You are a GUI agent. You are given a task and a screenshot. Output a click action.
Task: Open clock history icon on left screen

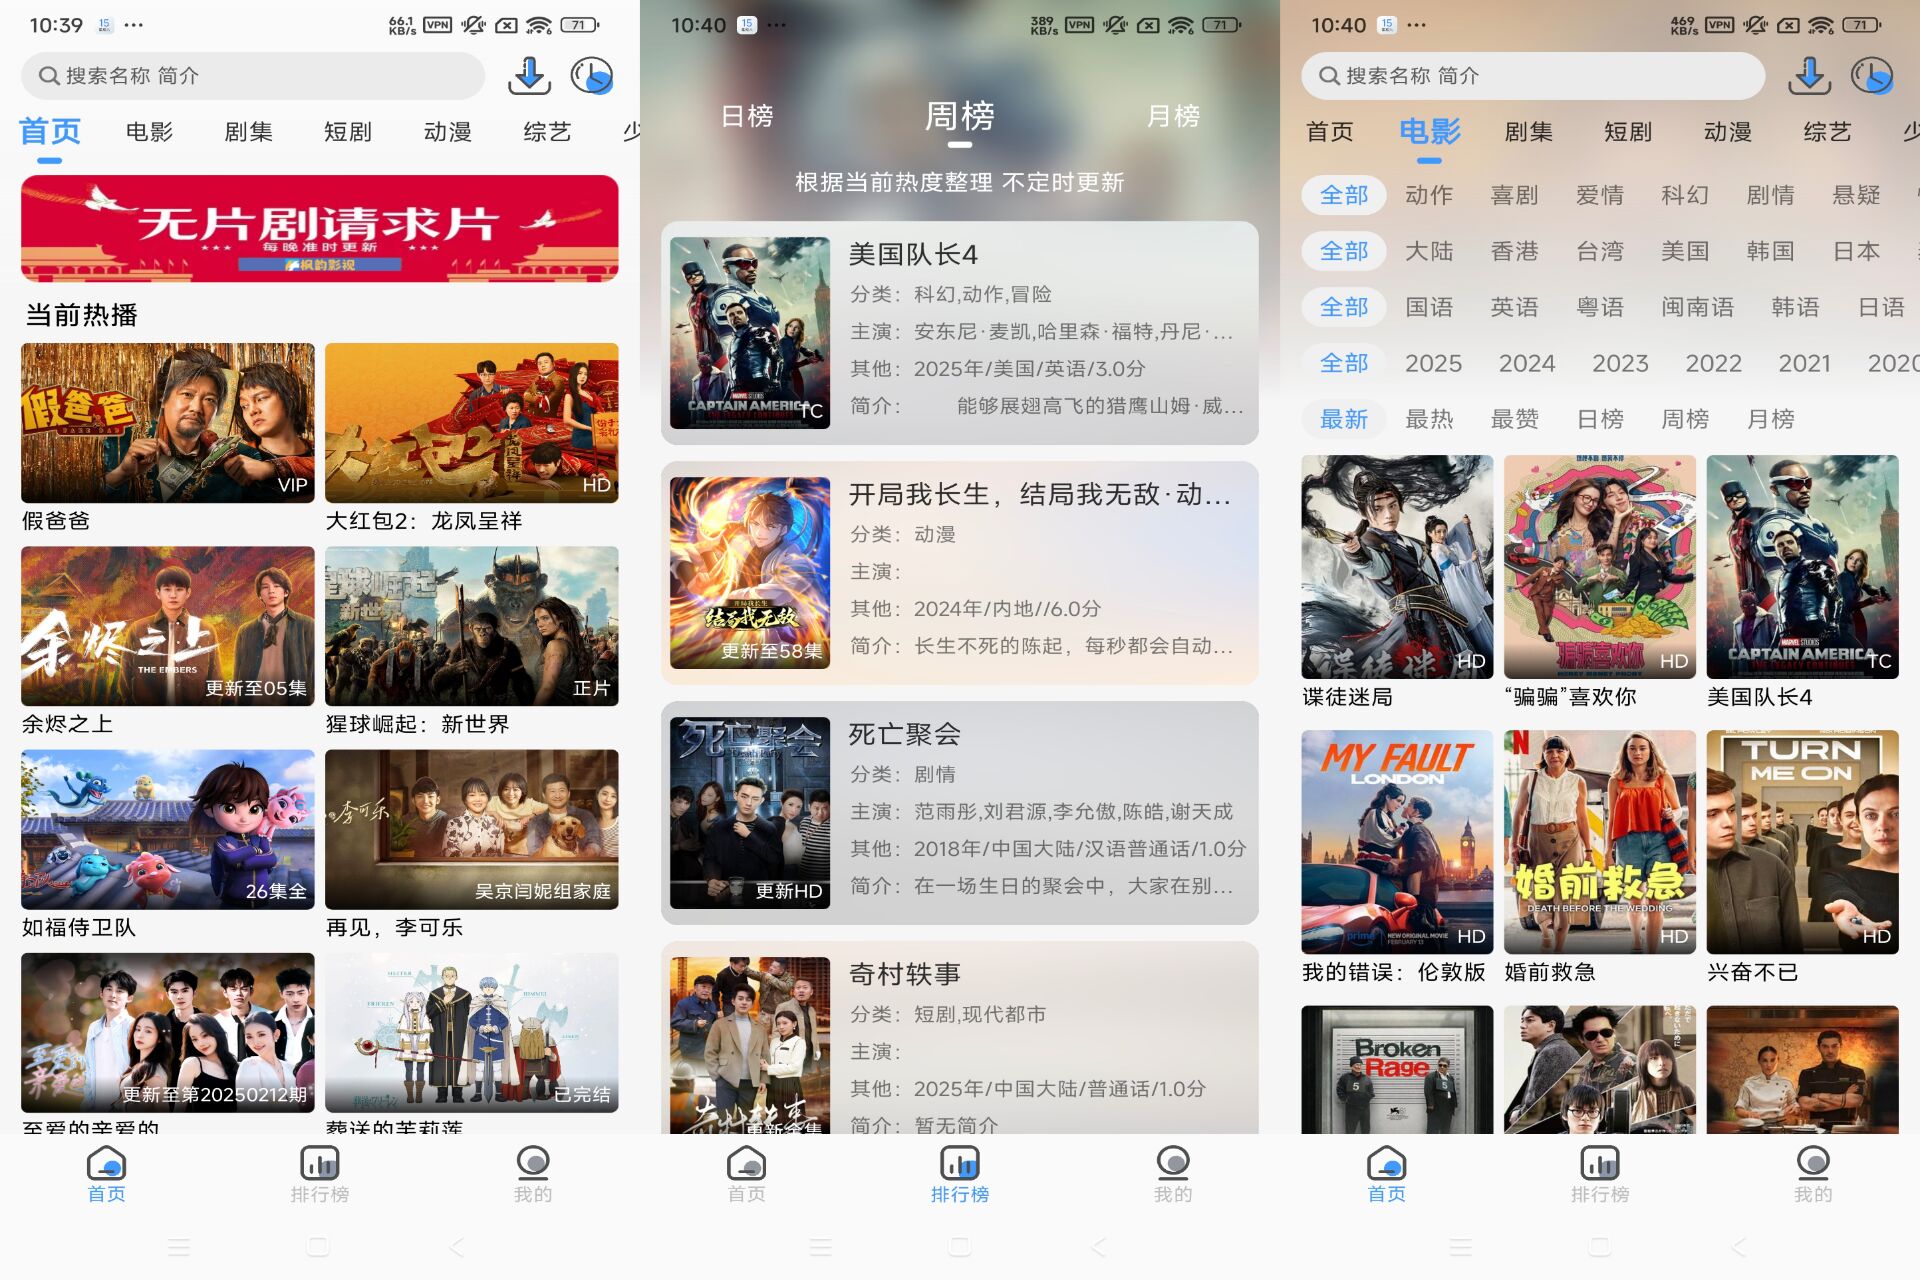pyautogui.click(x=591, y=76)
